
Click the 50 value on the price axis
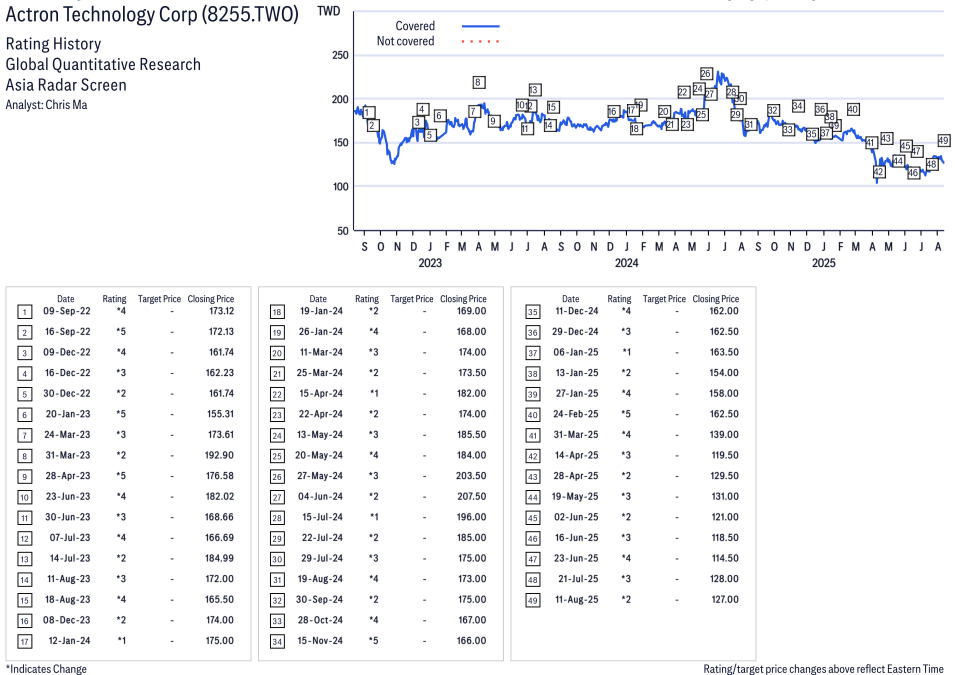click(x=343, y=231)
